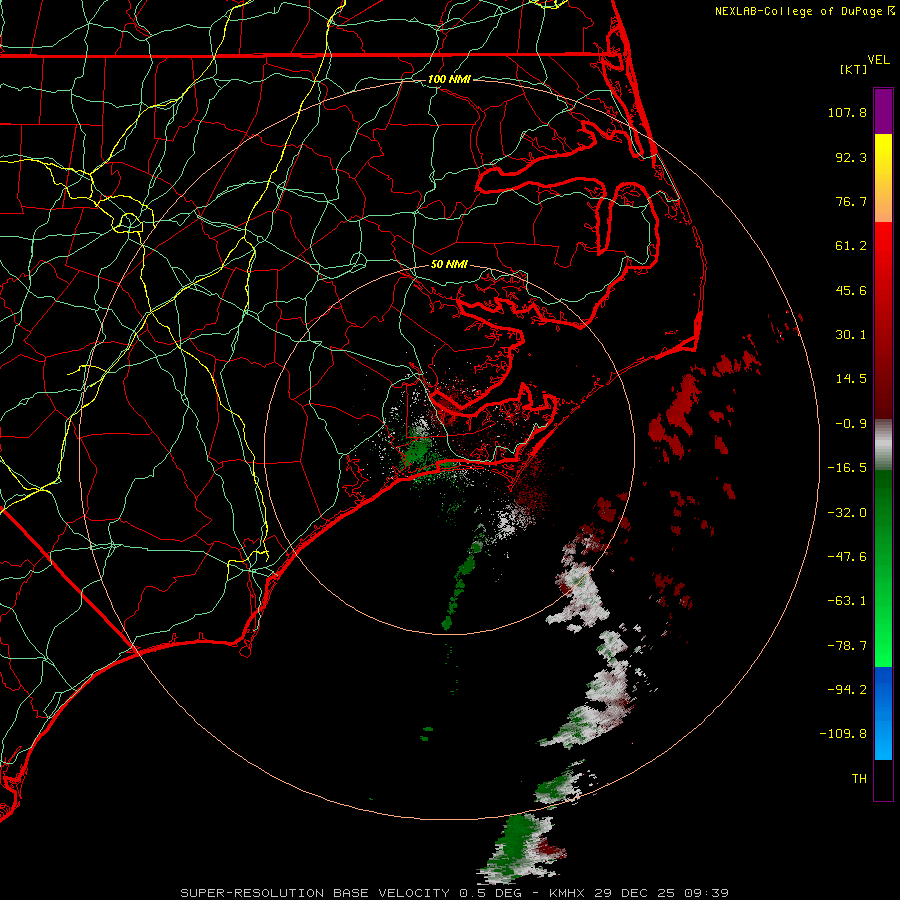The height and width of the screenshot is (900, 900).
Task: Click the 61.2 legend value
Action: click(851, 246)
